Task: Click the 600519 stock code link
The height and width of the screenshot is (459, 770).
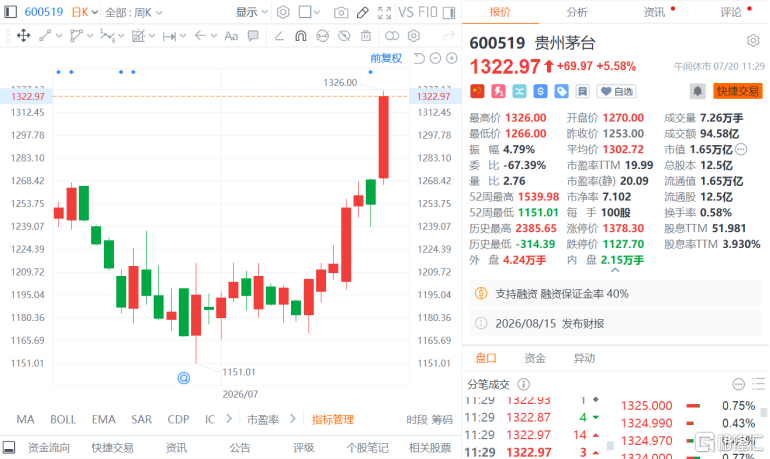Action: point(44,12)
